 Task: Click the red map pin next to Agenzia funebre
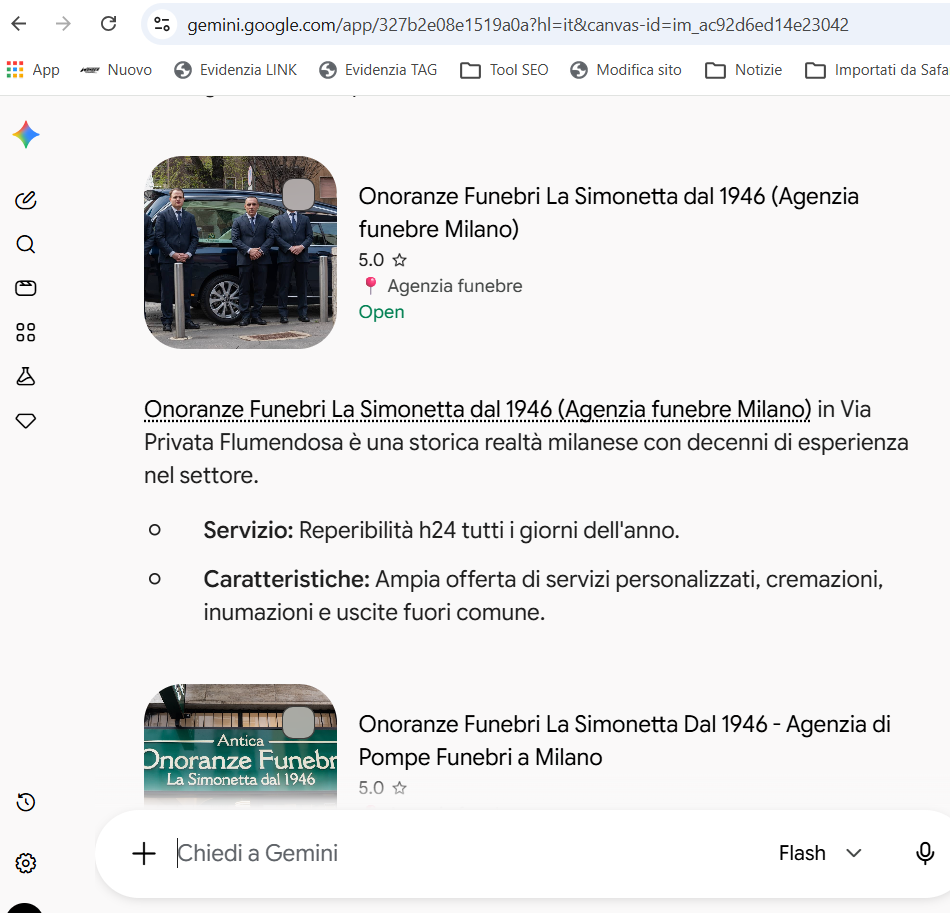[x=370, y=285]
